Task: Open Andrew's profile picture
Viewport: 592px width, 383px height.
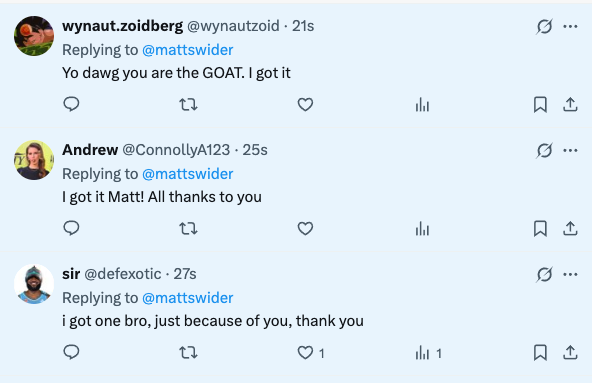Action: (34, 160)
